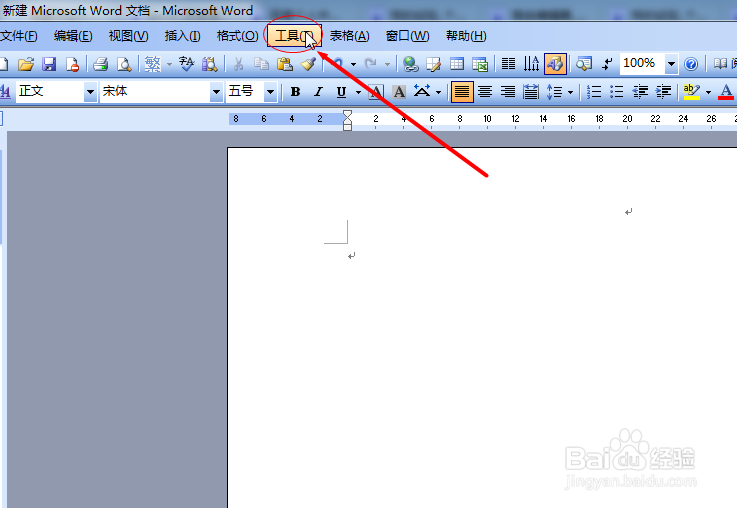Open Print Preview magnifier icon
Image resolution: width=737 pixels, height=508 pixels.
124,64
